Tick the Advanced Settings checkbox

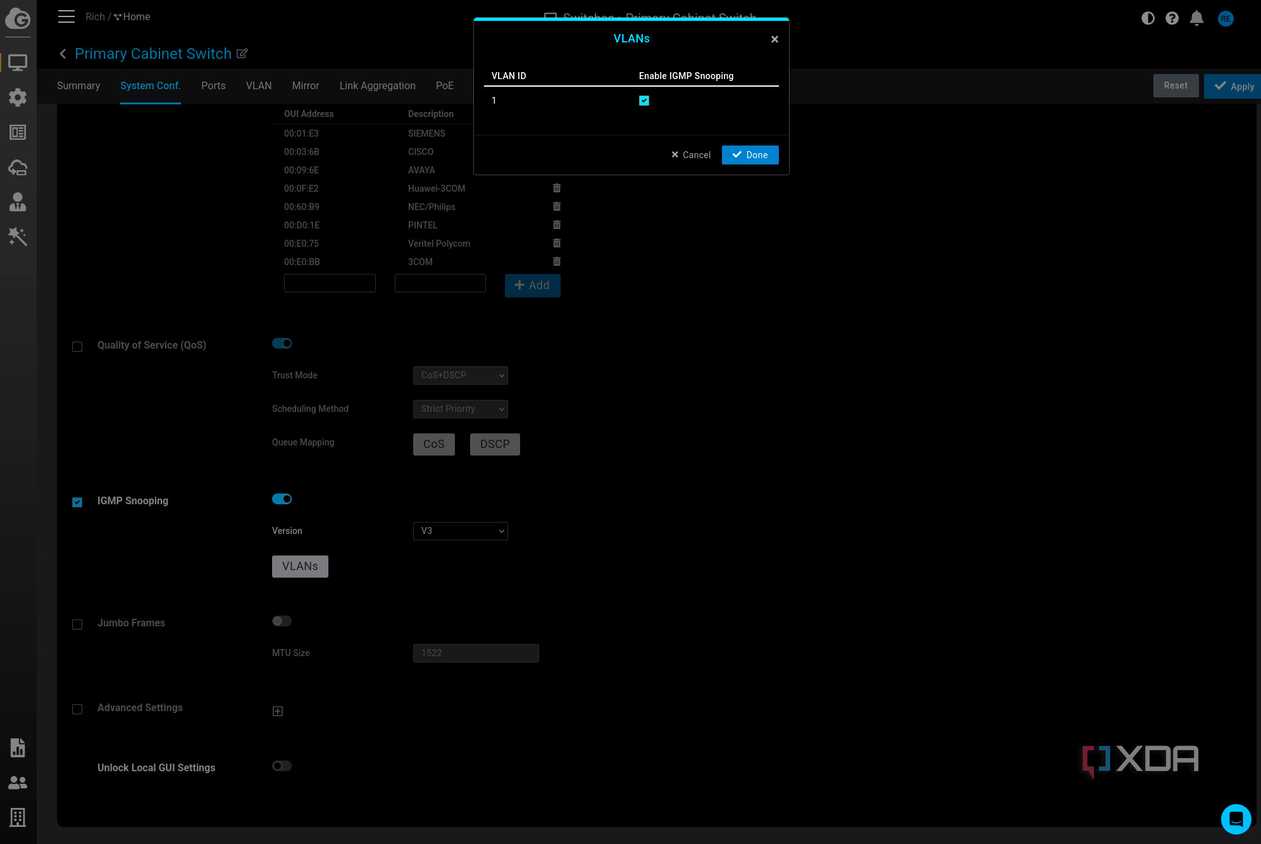tap(77, 709)
